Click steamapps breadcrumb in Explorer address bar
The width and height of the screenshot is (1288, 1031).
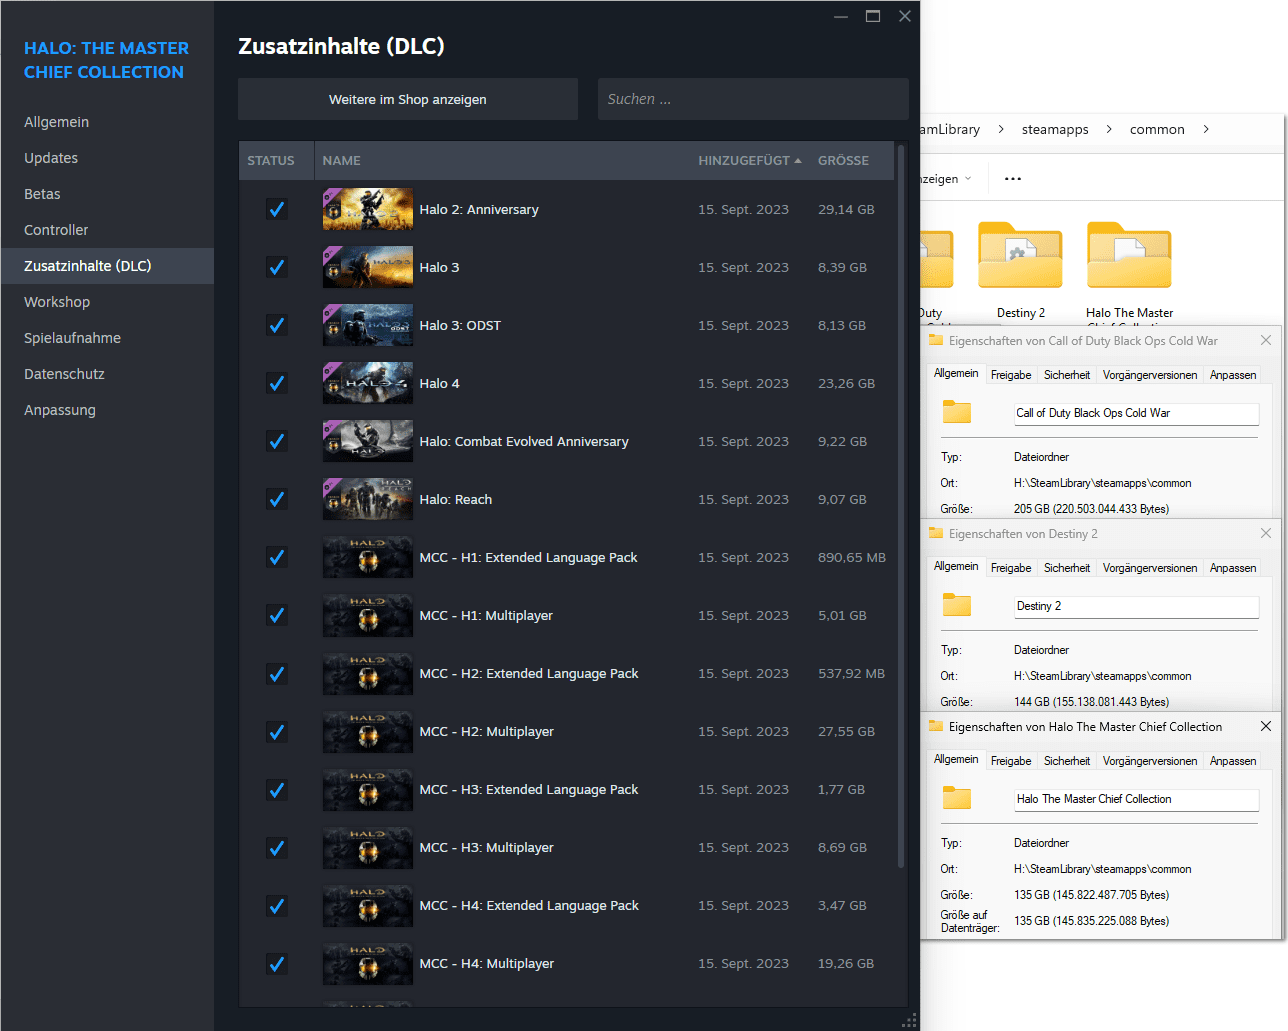1055,129
